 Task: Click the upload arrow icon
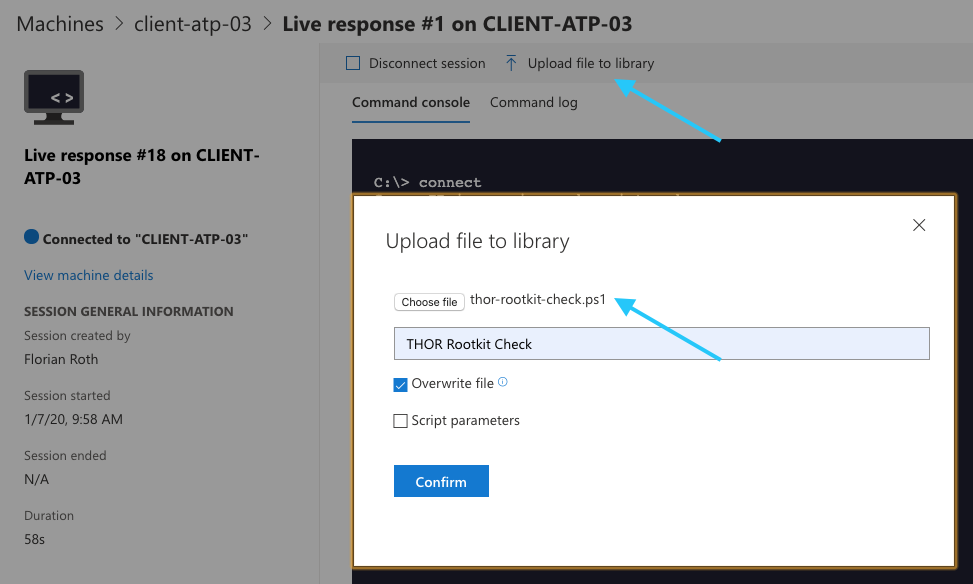511,63
